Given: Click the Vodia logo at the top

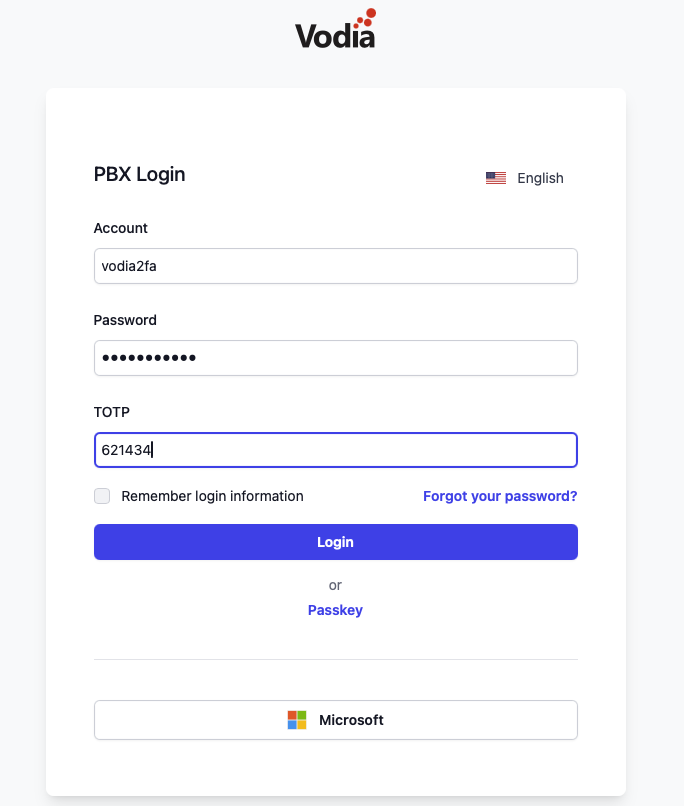Looking at the screenshot, I should (335, 35).
